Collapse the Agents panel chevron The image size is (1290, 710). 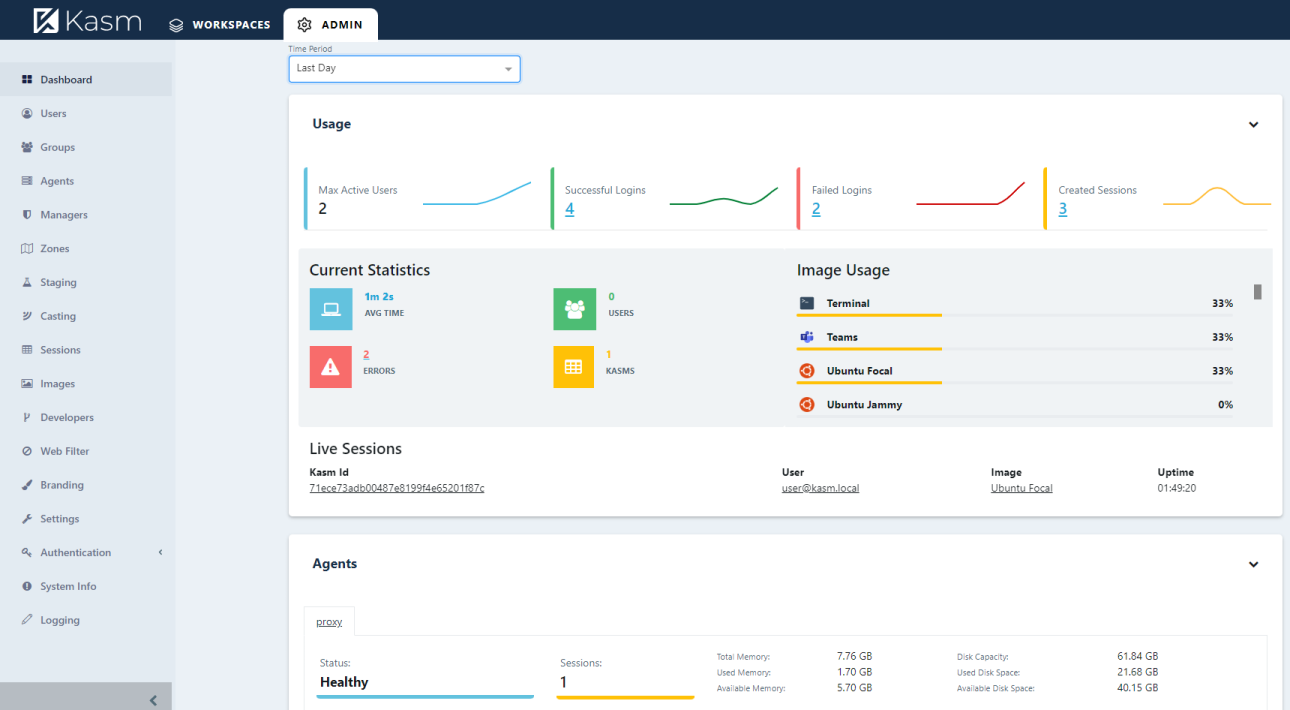point(1254,565)
